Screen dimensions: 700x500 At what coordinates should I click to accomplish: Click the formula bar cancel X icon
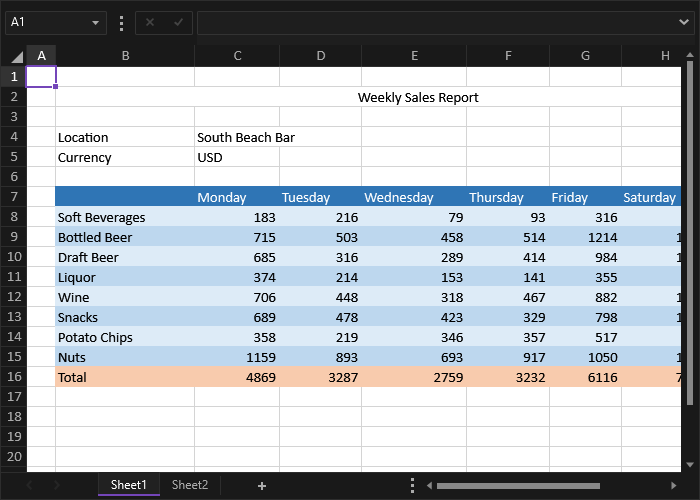pyautogui.click(x=150, y=22)
